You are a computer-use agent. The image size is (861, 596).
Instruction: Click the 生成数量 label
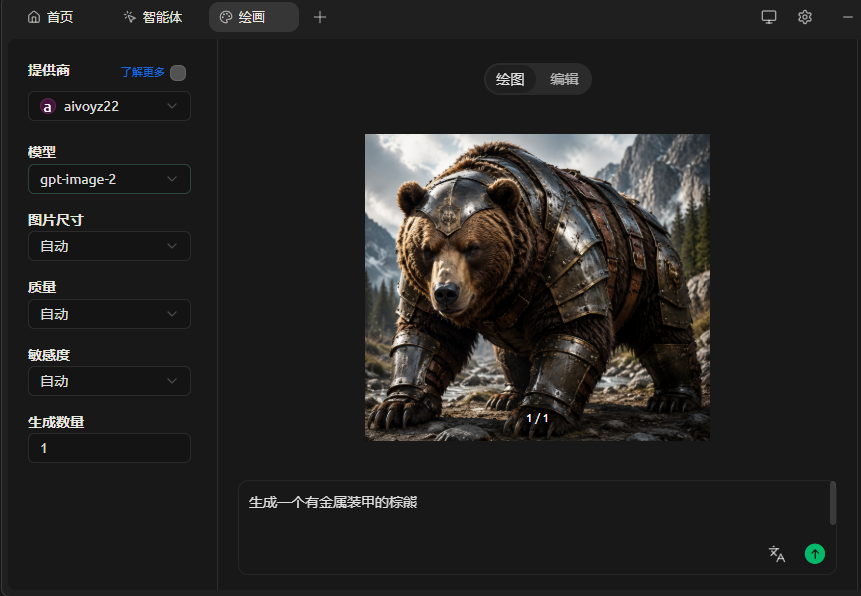click(x=56, y=422)
